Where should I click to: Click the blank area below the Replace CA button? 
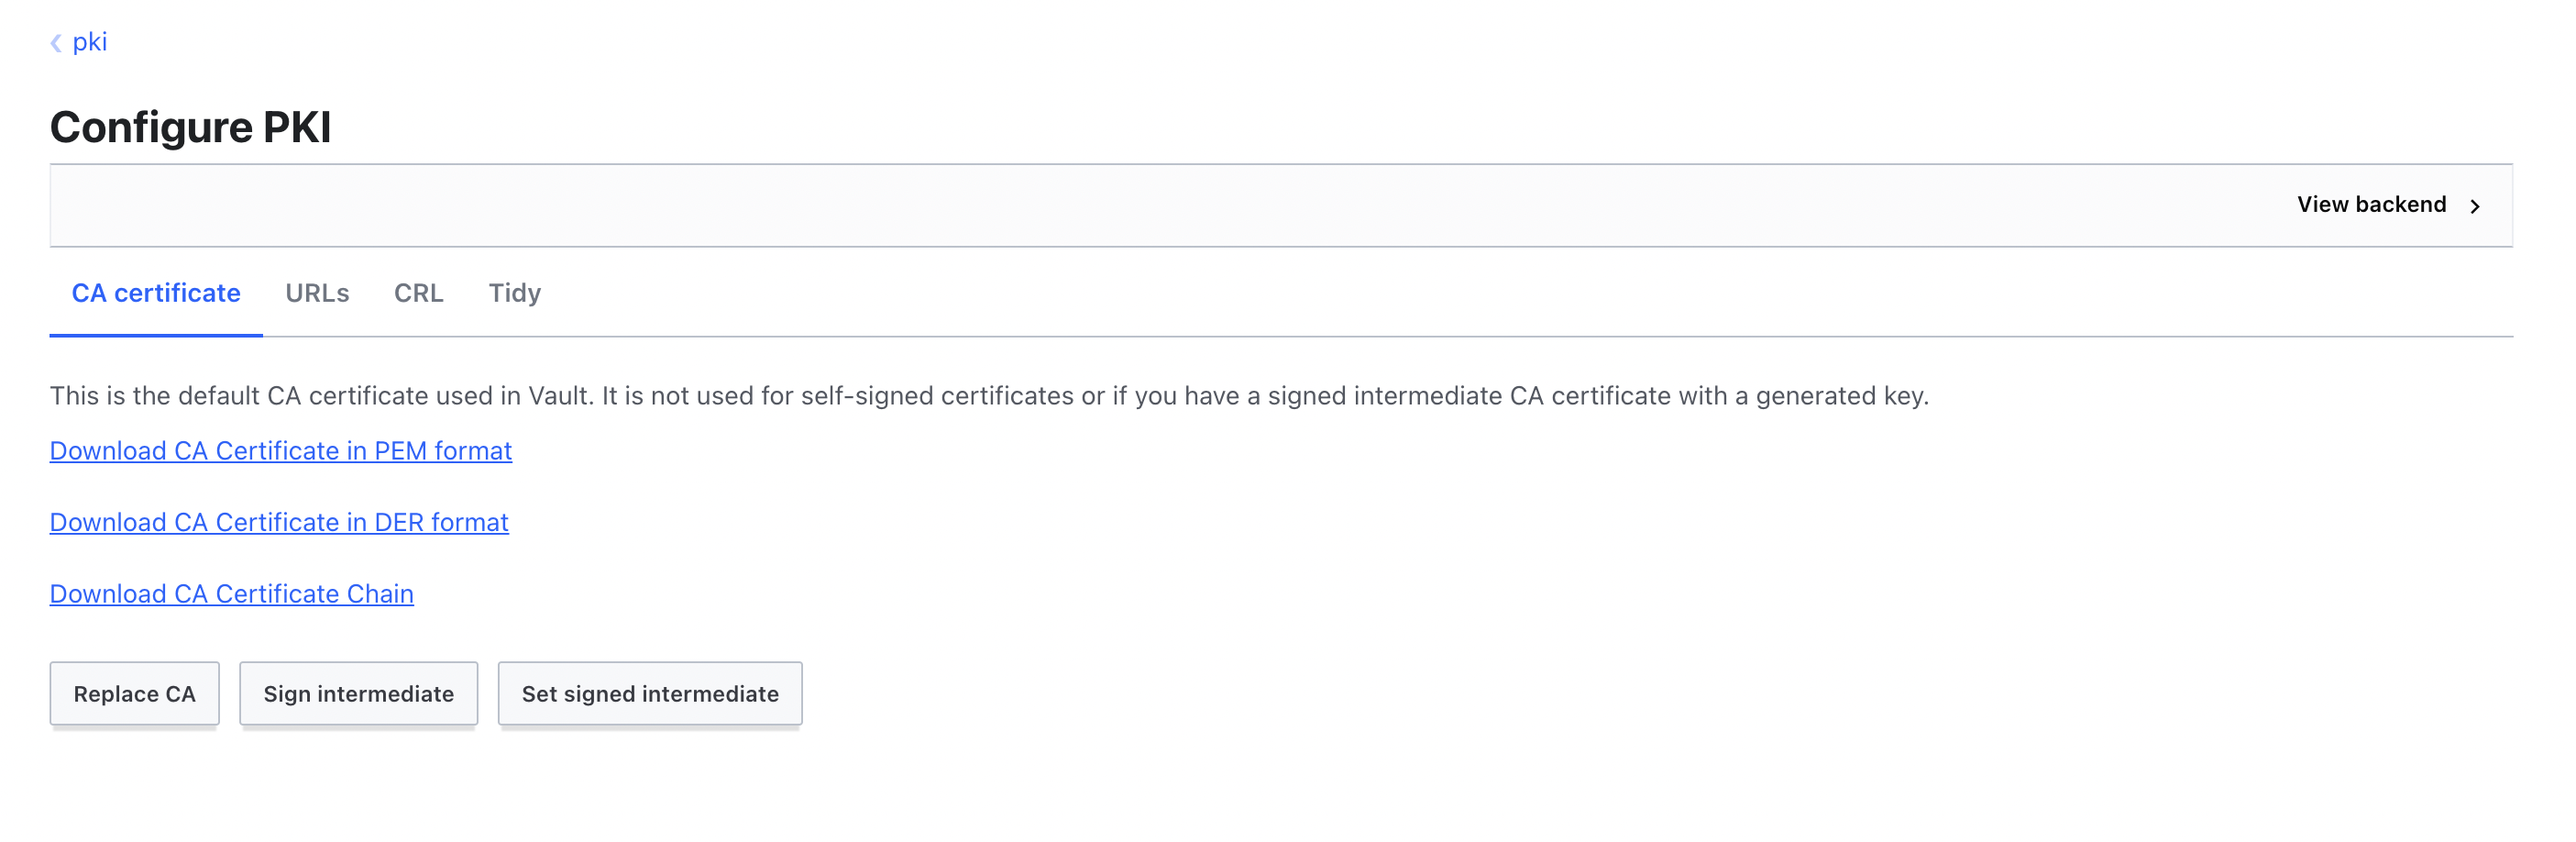coord(134,790)
